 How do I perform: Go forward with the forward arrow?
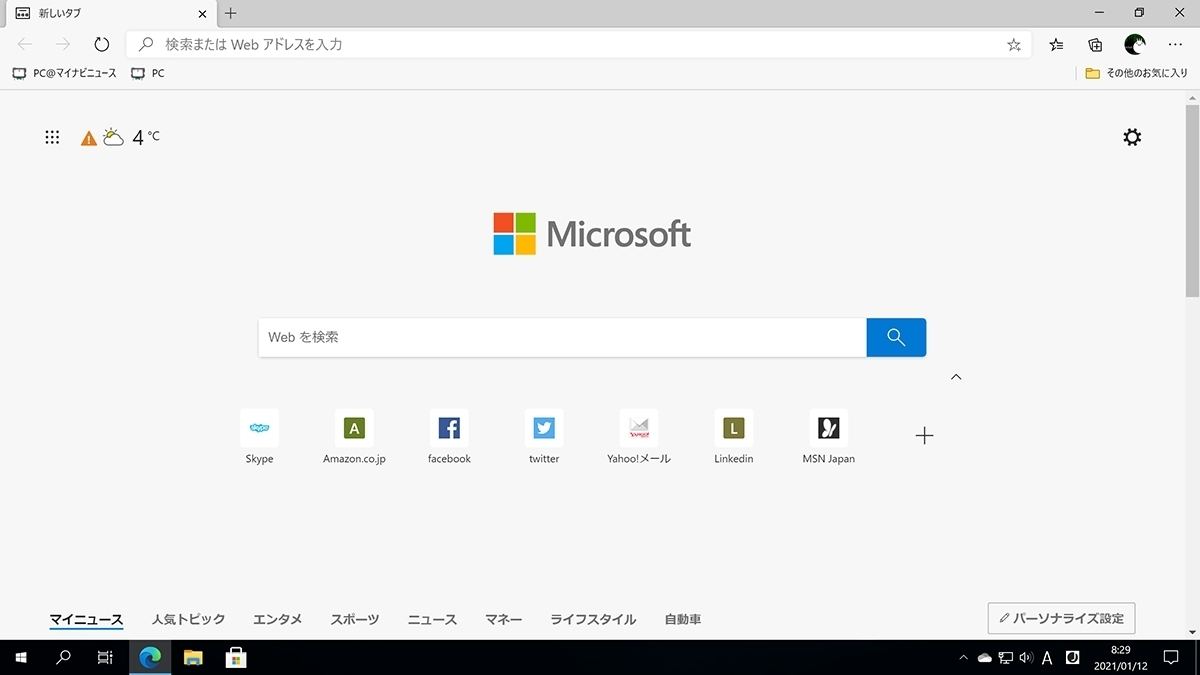63,44
